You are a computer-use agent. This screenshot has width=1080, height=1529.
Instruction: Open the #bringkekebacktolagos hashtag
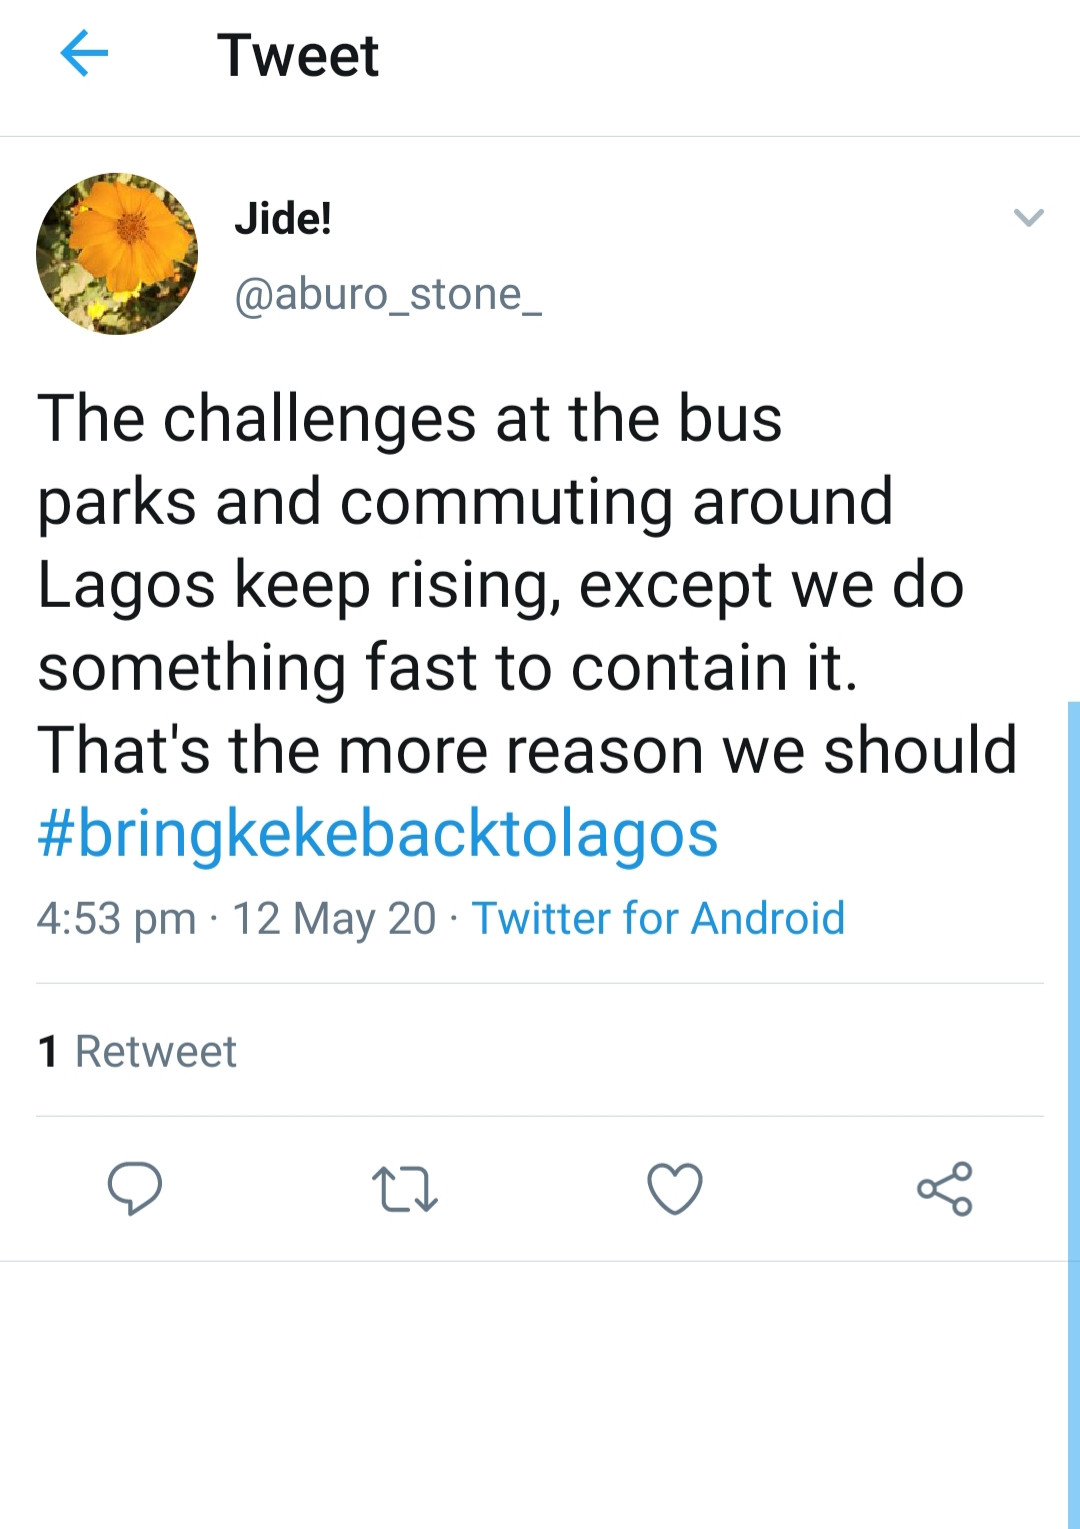click(378, 833)
